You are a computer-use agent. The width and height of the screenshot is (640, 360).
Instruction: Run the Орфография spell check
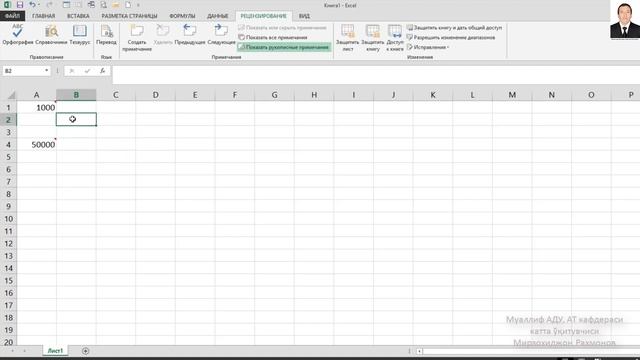[18, 34]
